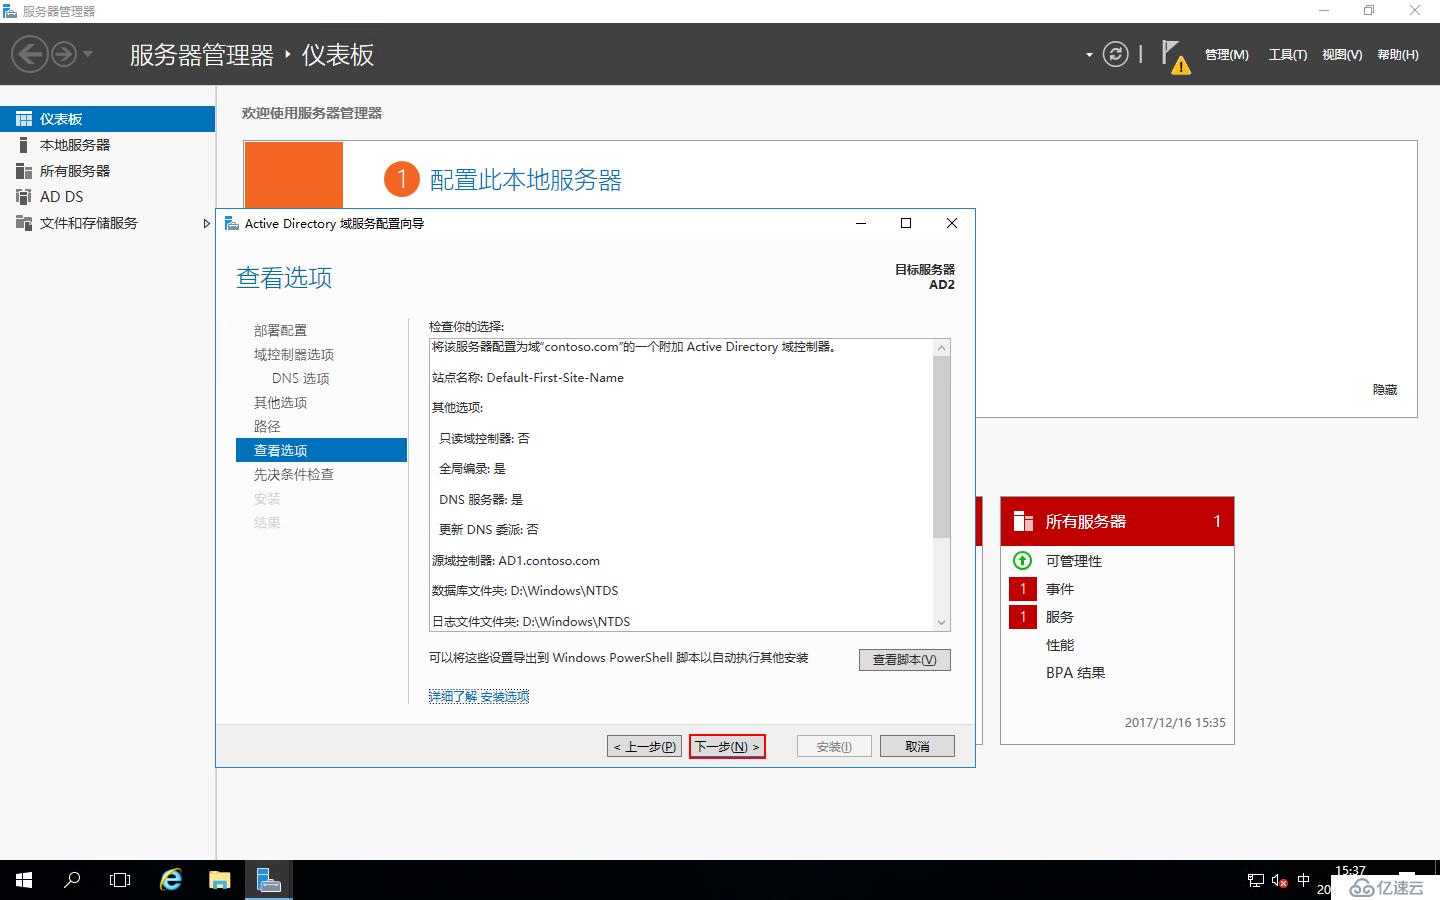Click BPA 结果 in 所有服务器 tile

[x=1075, y=673]
